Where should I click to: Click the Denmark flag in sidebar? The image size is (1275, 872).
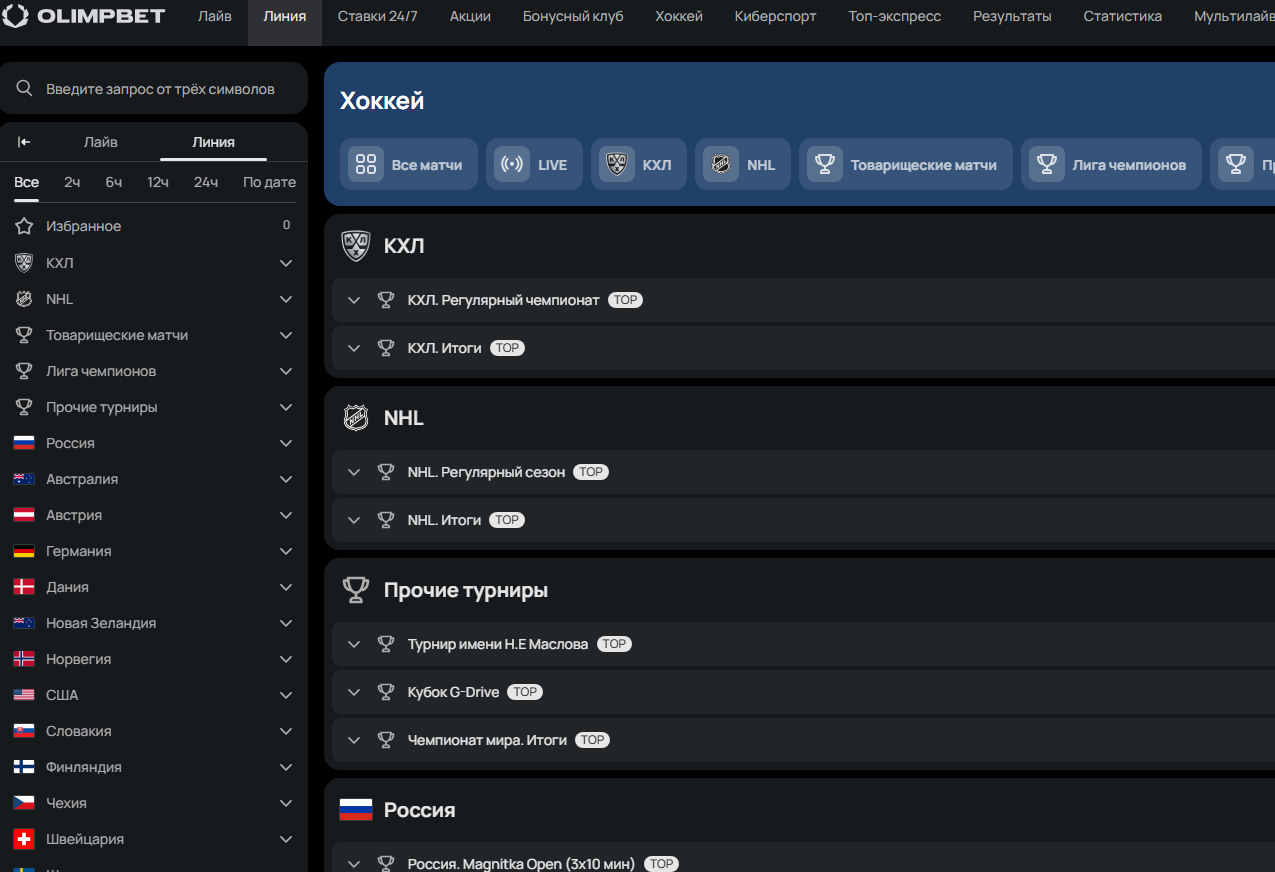point(24,587)
